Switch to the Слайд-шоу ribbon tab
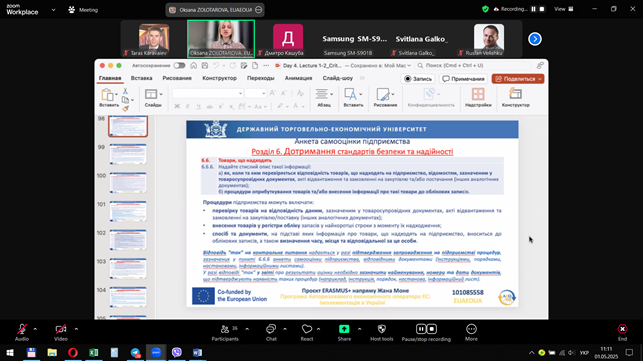The image size is (643, 361). (x=337, y=78)
